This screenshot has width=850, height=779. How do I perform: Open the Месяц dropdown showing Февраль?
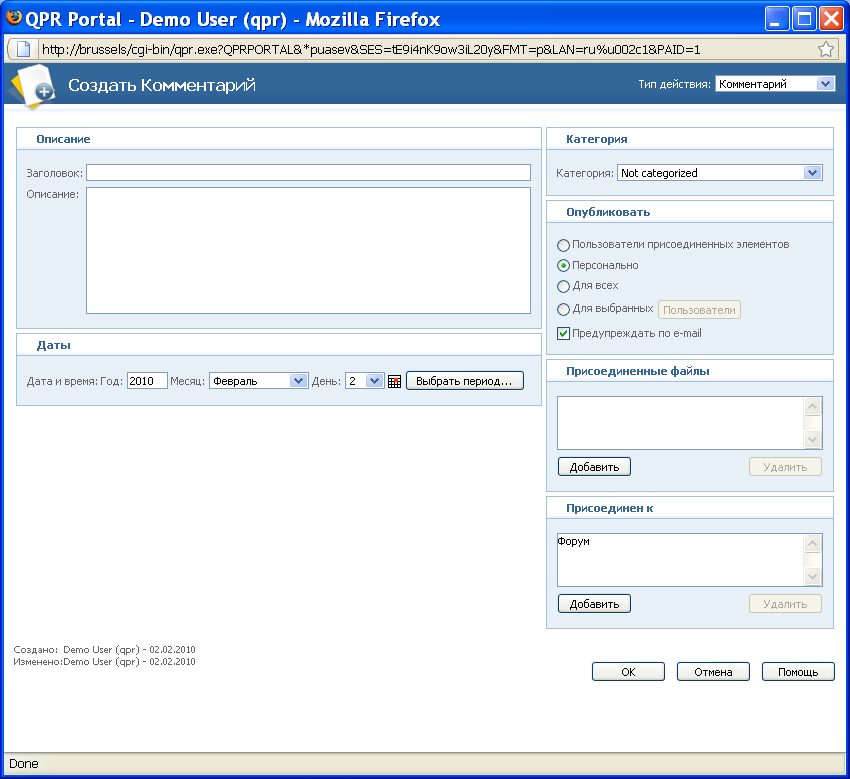tap(258, 381)
